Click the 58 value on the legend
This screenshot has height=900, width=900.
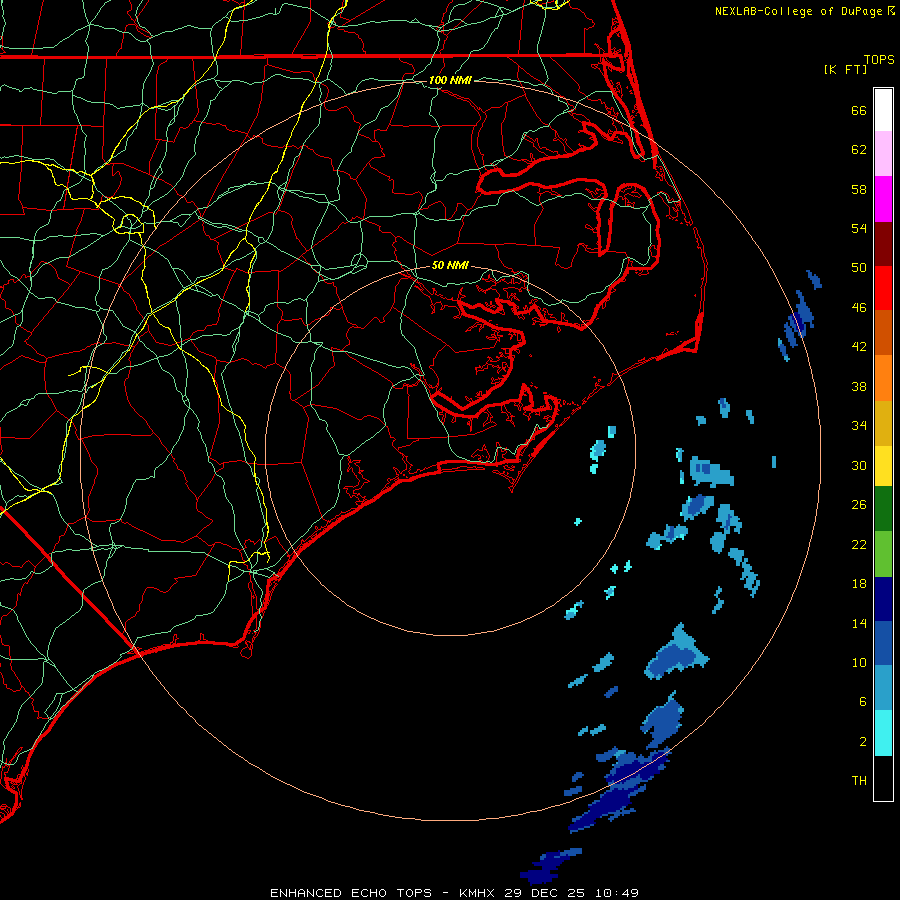859,189
